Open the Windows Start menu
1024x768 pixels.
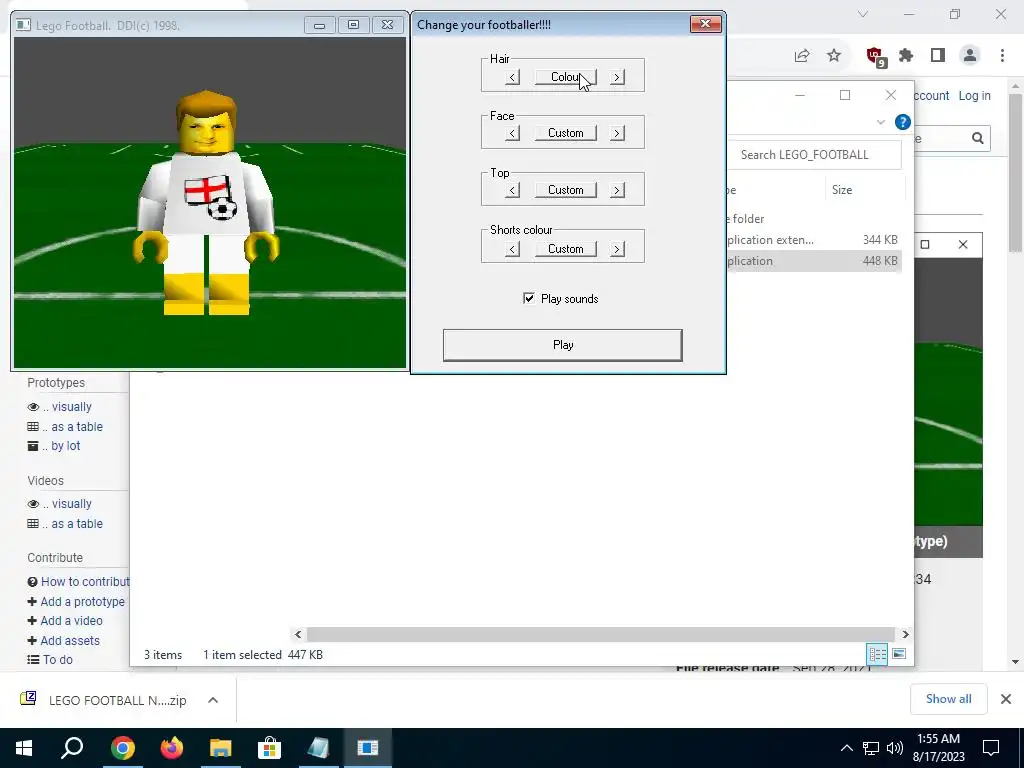pyautogui.click(x=24, y=748)
